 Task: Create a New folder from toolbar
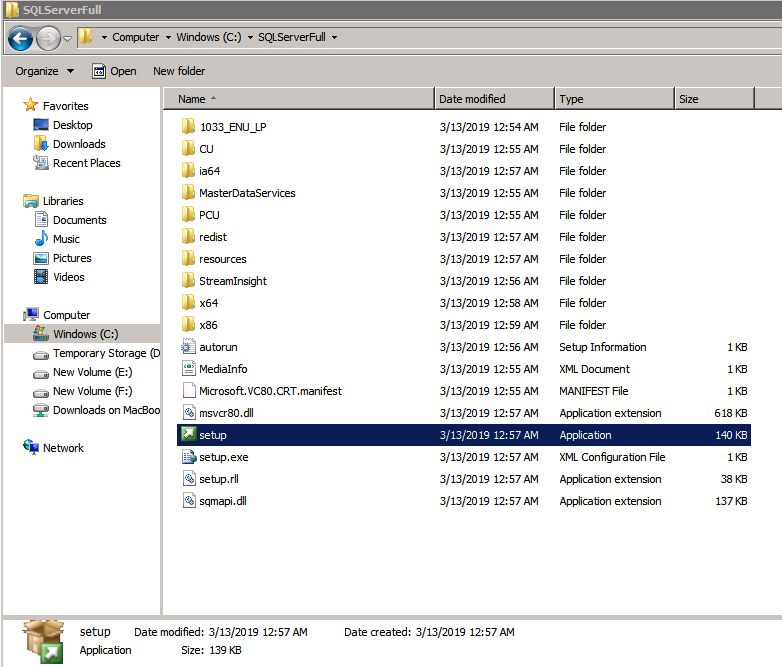(179, 71)
